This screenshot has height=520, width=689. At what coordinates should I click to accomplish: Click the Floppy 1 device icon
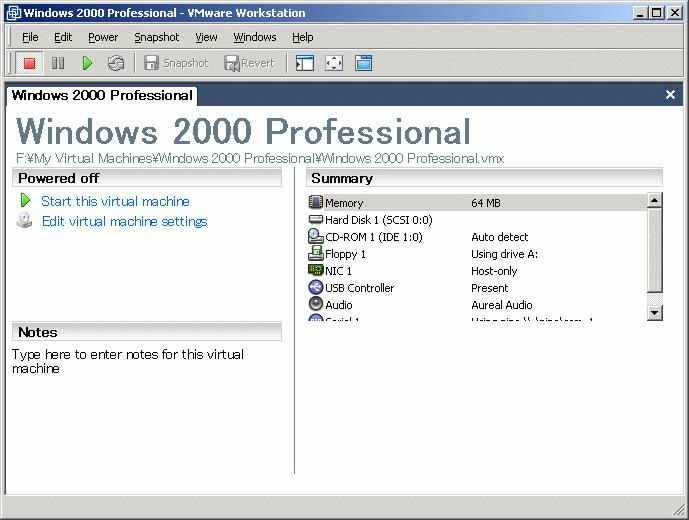(315, 253)
